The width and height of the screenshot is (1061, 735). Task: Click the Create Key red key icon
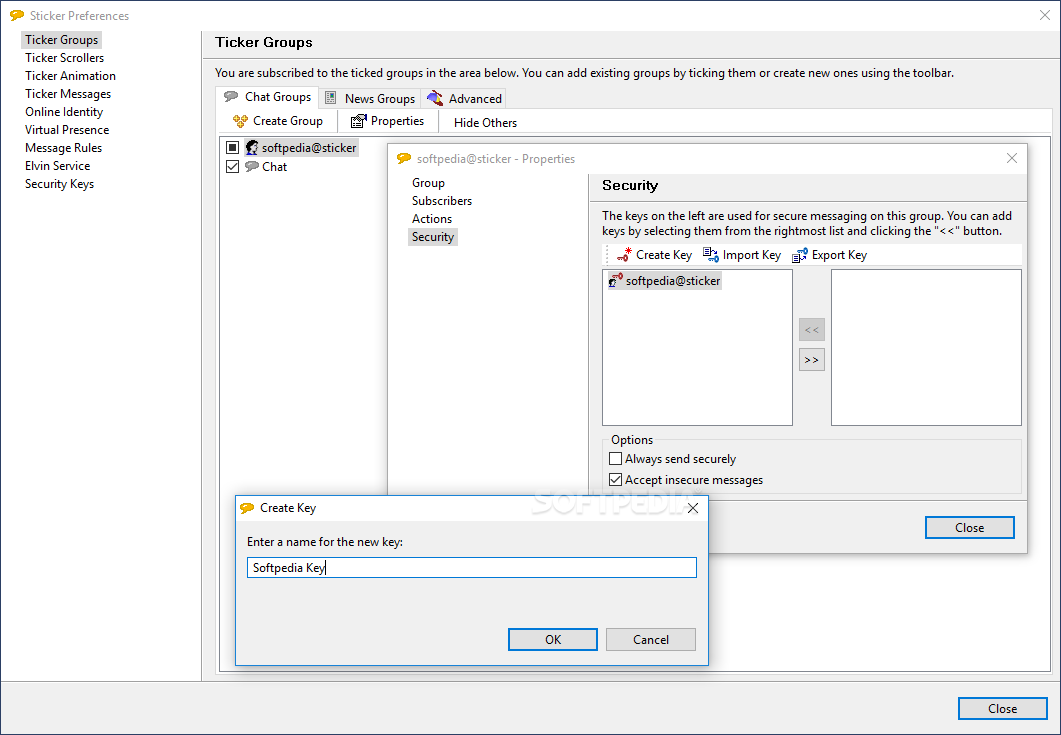pyautogui.click(x=624, y=255)
